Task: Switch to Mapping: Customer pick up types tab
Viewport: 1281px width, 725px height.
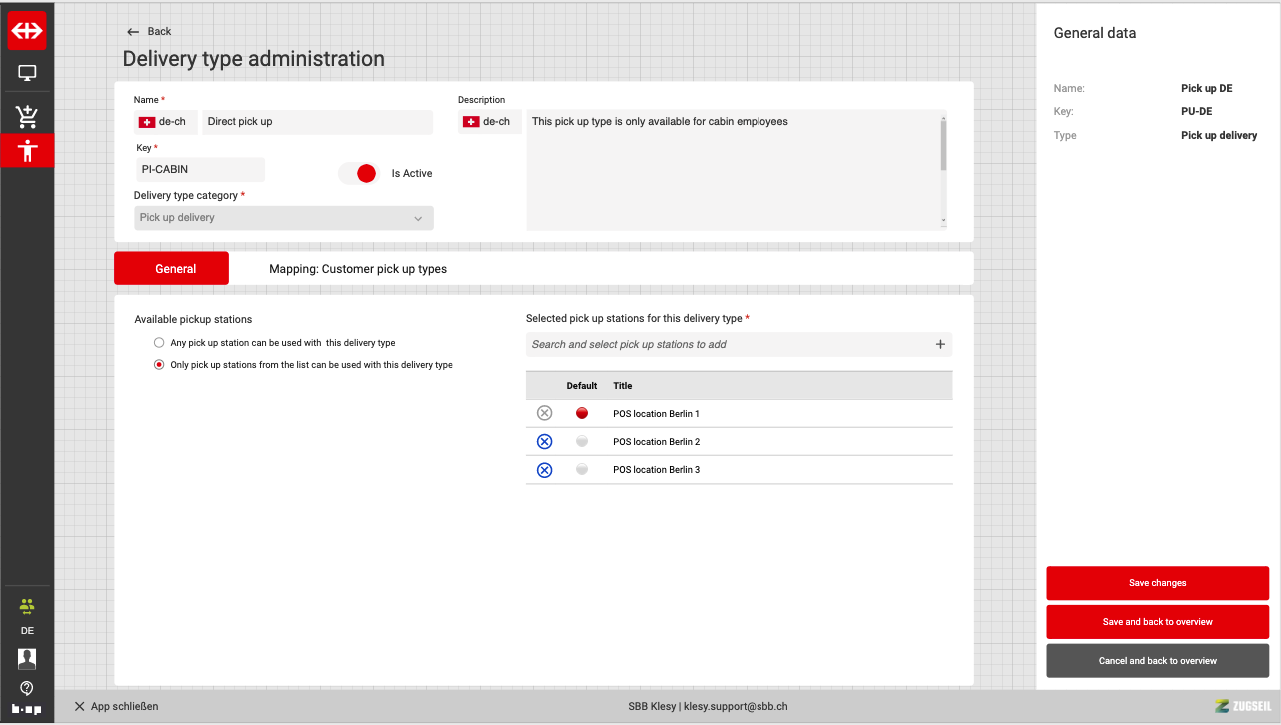Action: point(358,269)
